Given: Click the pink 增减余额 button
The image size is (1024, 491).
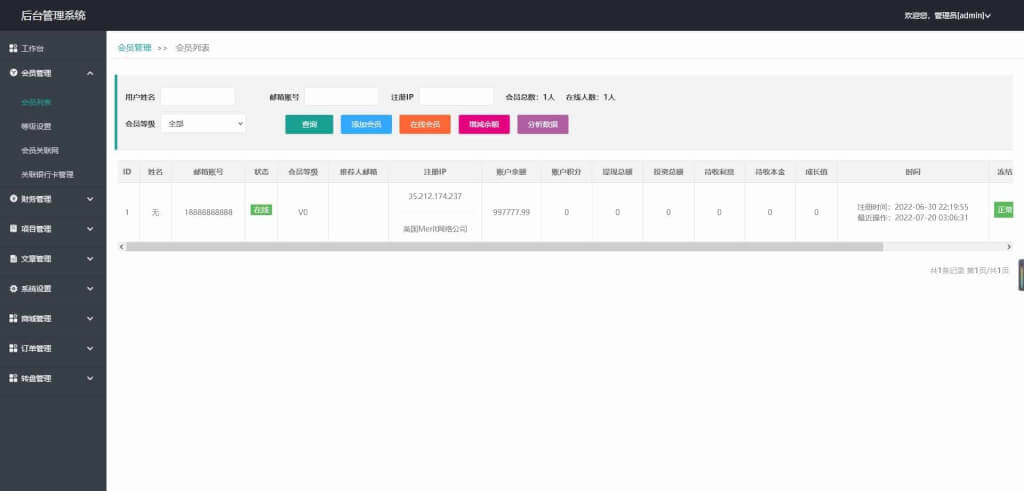Looking at the screenshot, I should (x=484, y=124).
